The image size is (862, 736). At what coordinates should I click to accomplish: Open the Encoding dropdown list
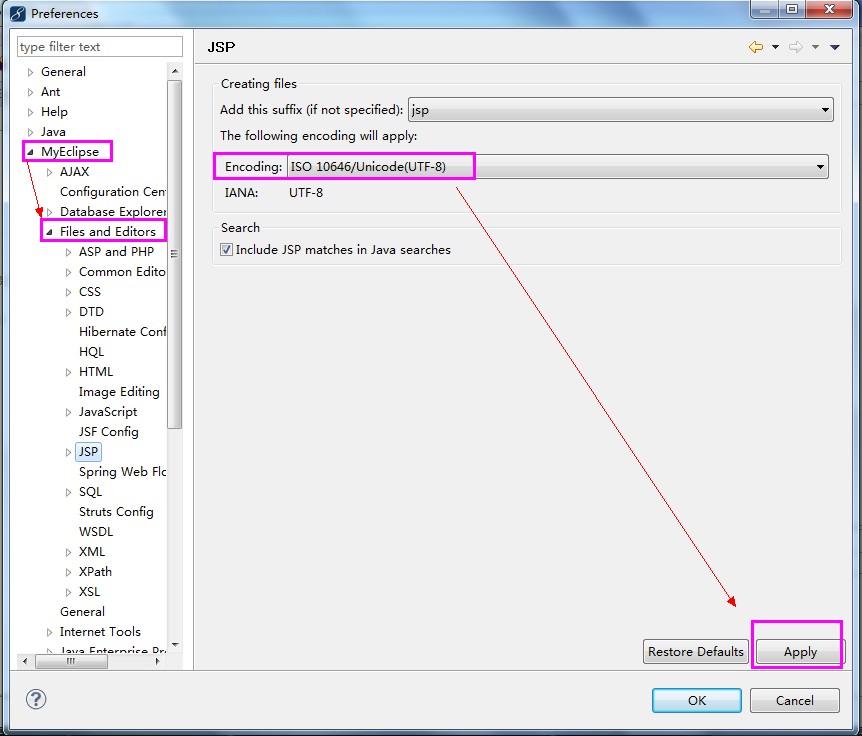[557, 167]
